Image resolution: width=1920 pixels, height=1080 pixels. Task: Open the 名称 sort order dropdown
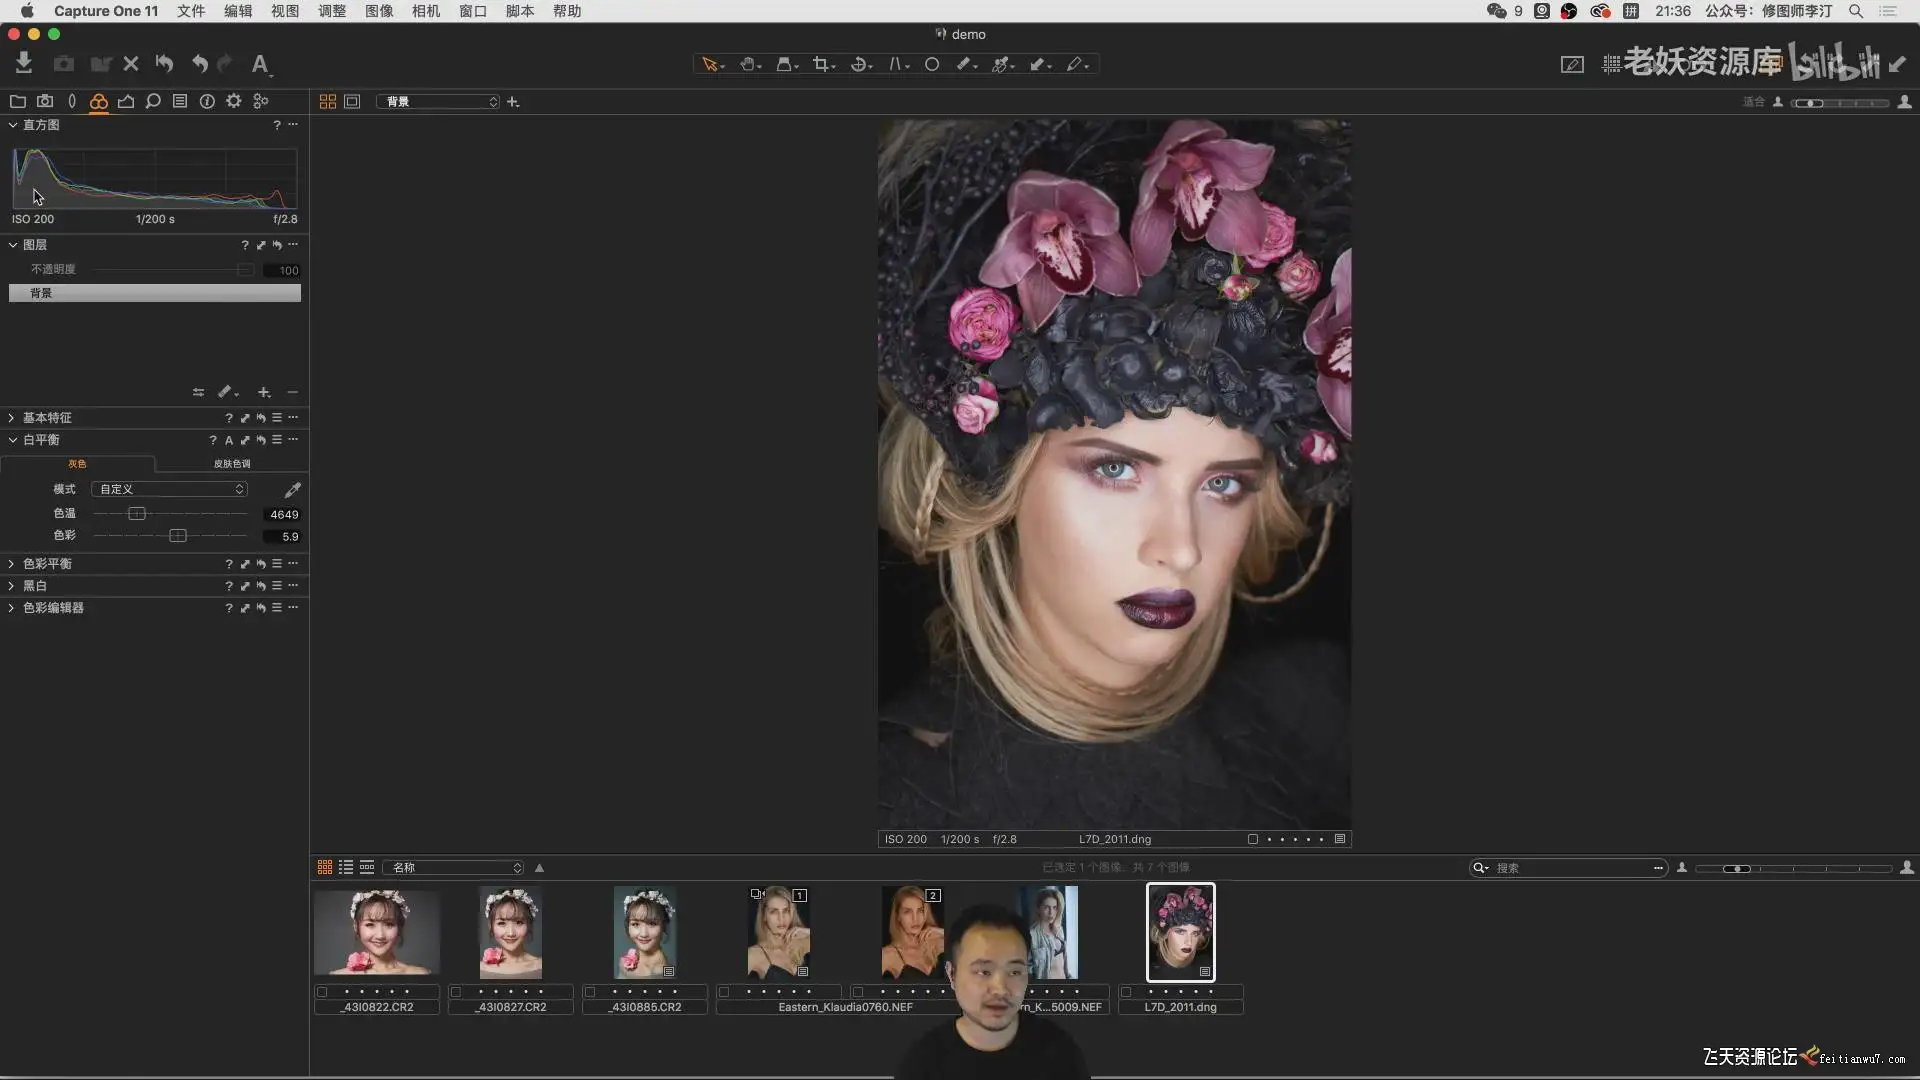click(x=456, y=867)
